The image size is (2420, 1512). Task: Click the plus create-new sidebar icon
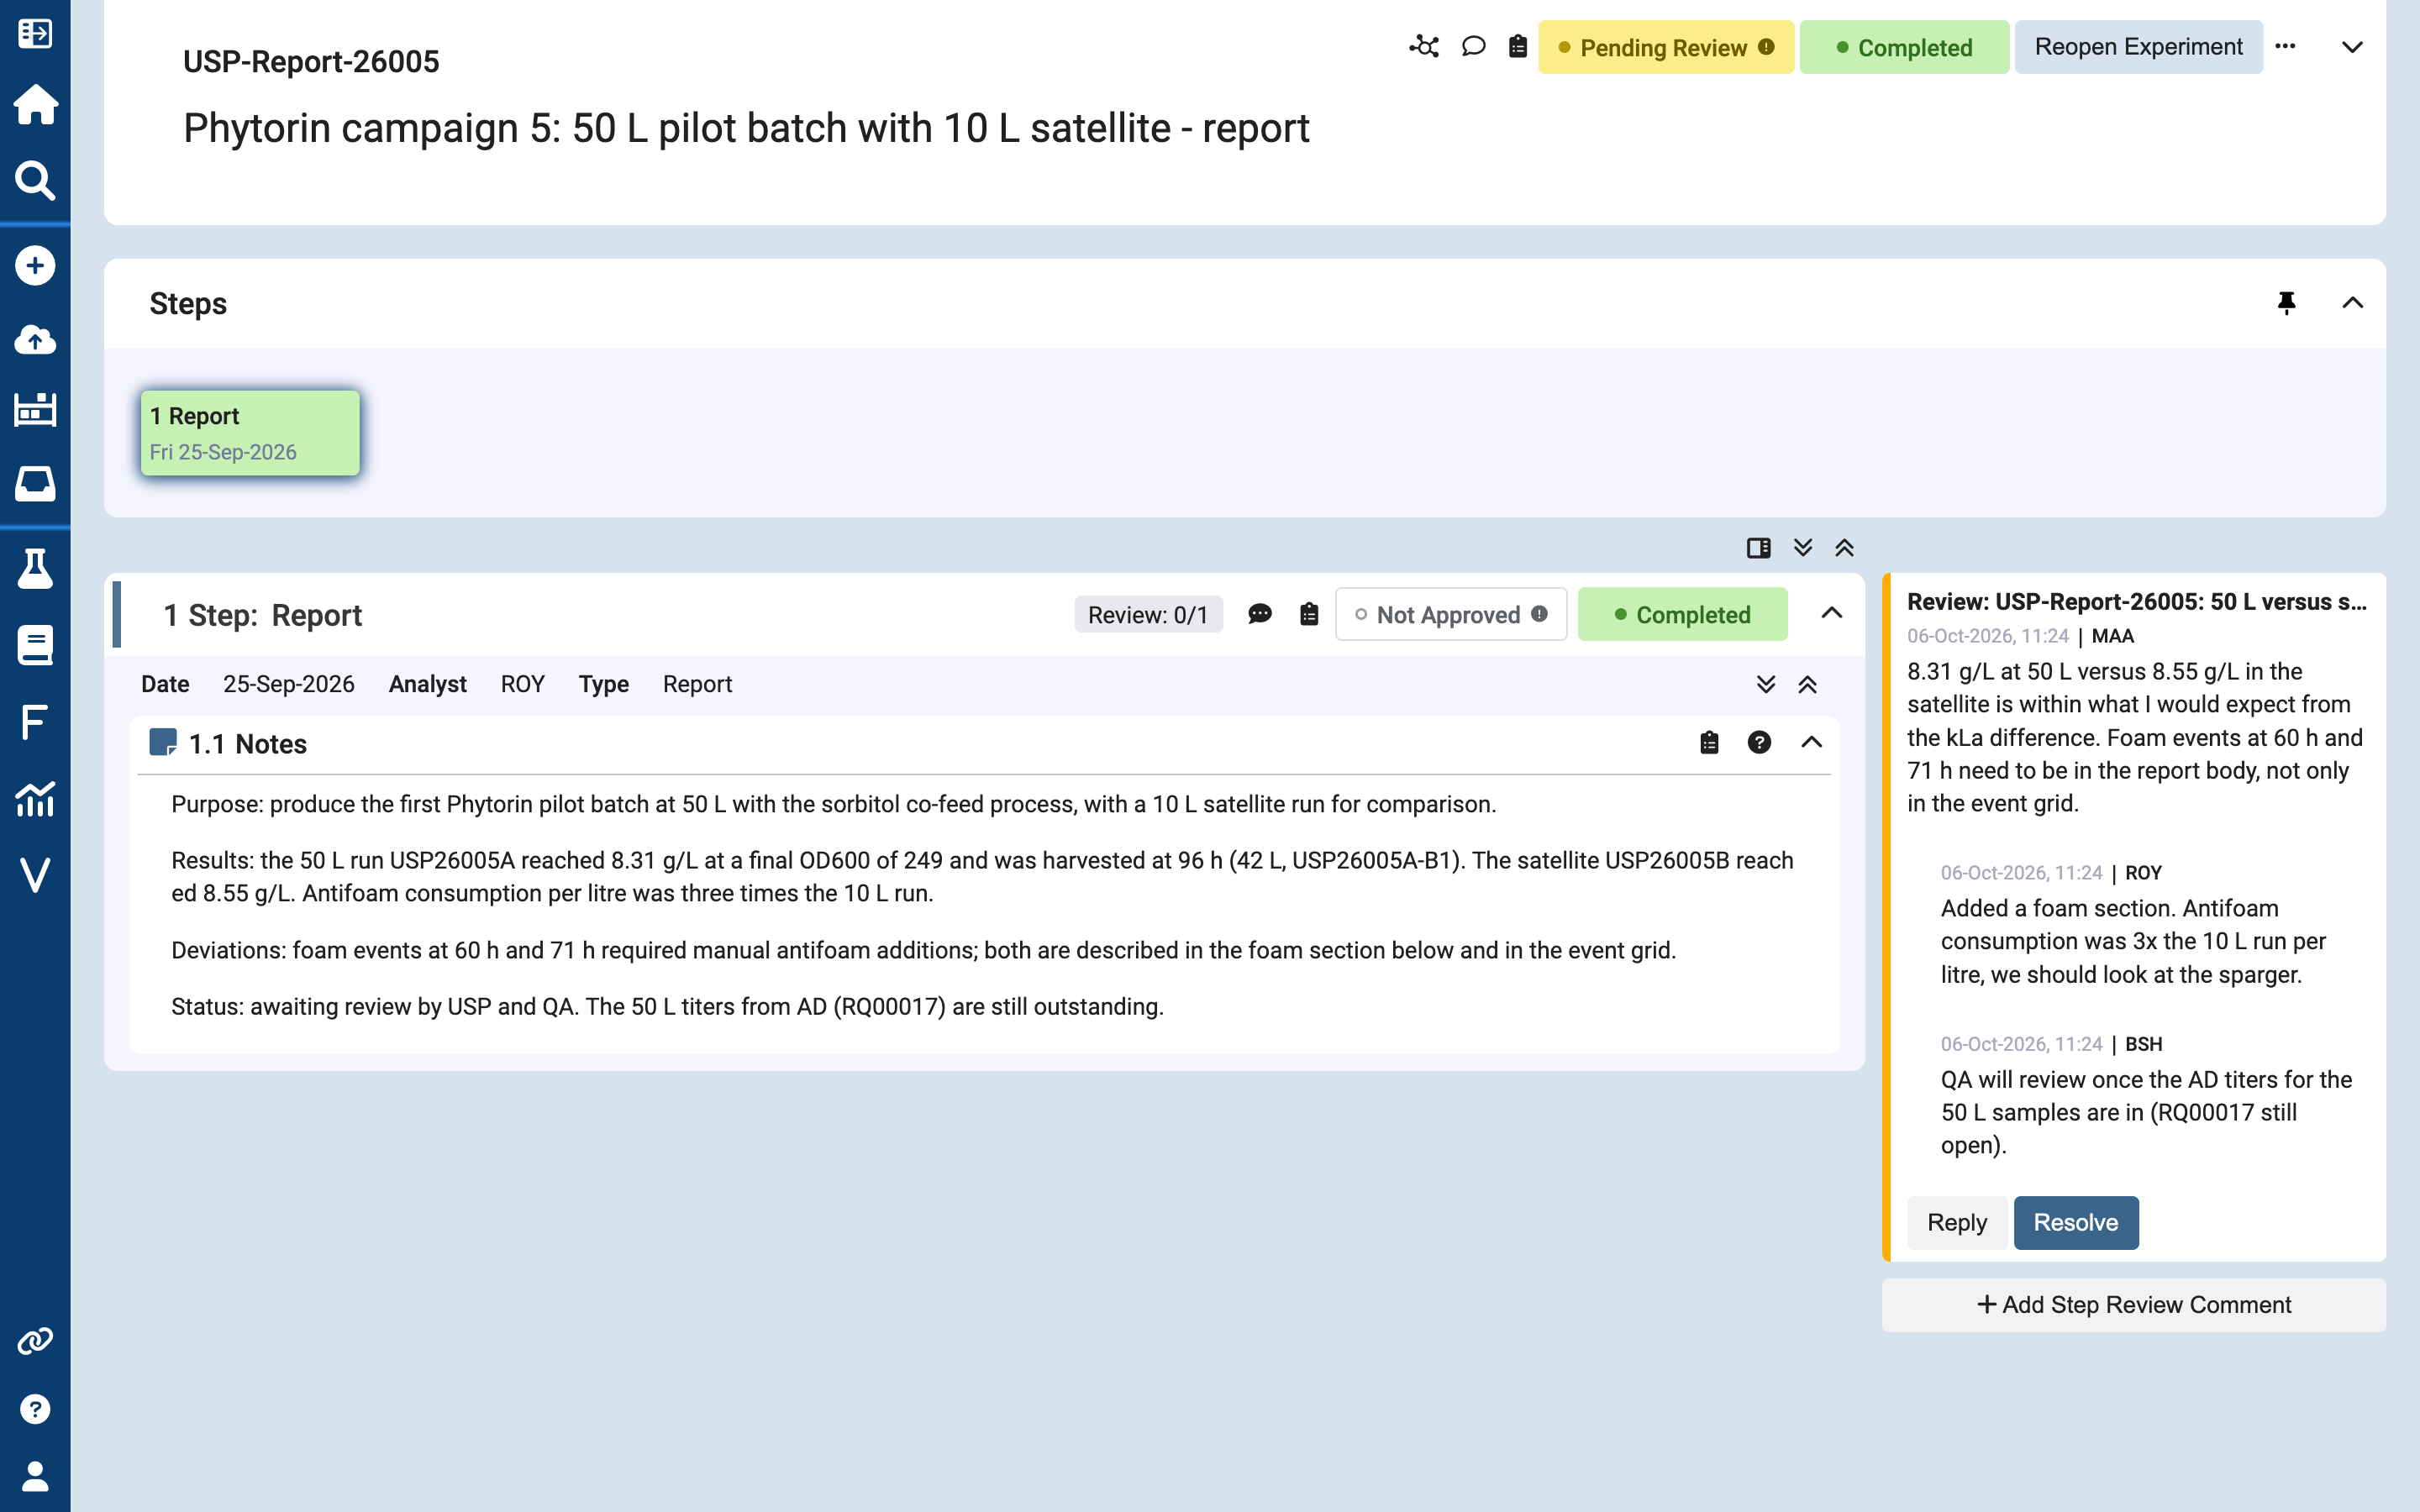pos(35,266)
